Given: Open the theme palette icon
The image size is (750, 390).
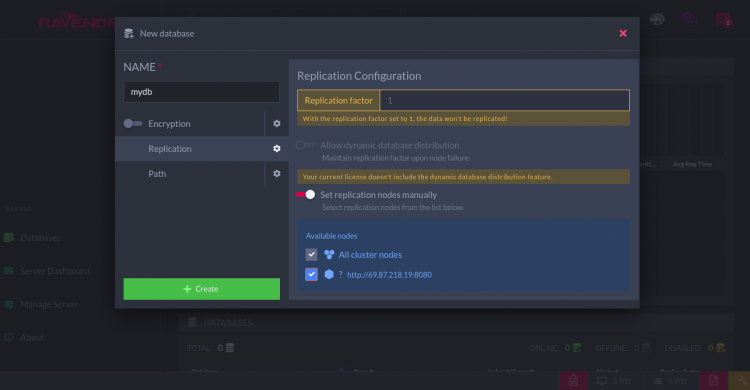Looking at the screenshot, I should [x=657, y=20].
